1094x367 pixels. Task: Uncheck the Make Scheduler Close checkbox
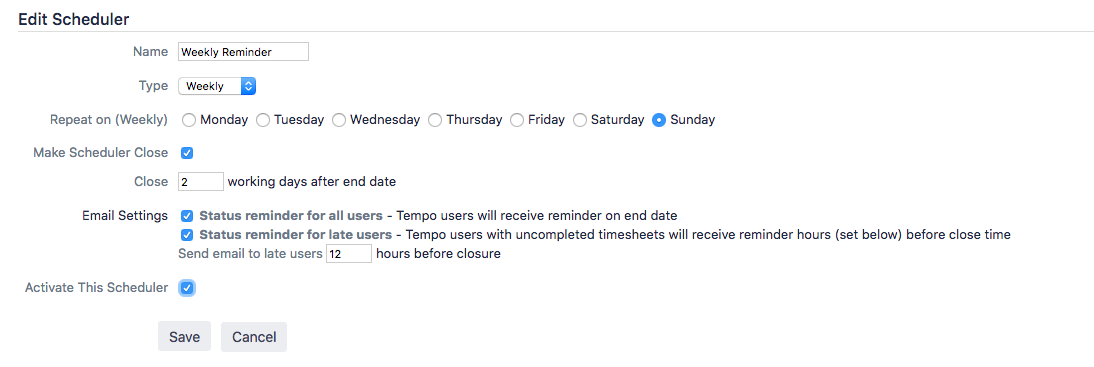(x=187, y=153)
